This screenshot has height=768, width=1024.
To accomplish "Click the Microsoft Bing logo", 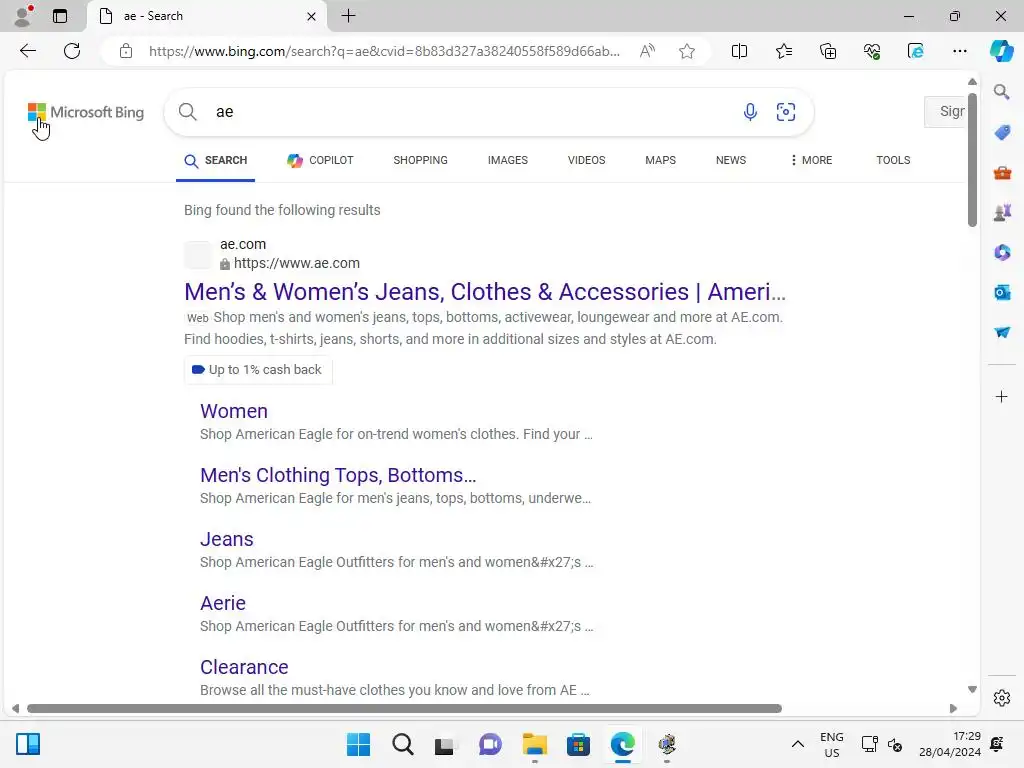I will pos(86,112).
